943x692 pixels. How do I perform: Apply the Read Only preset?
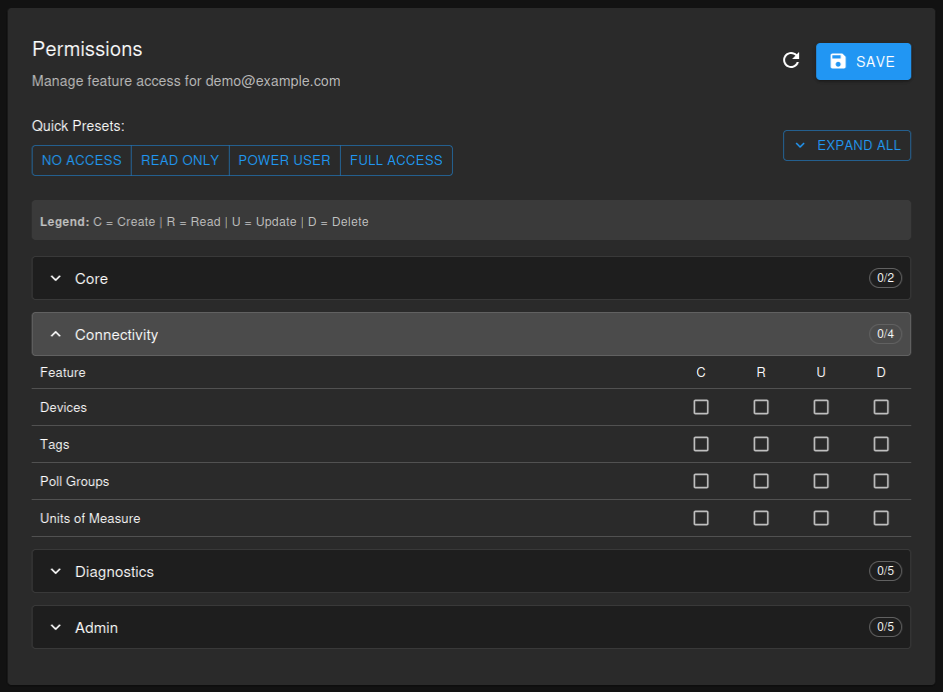(x=180, y=160)
